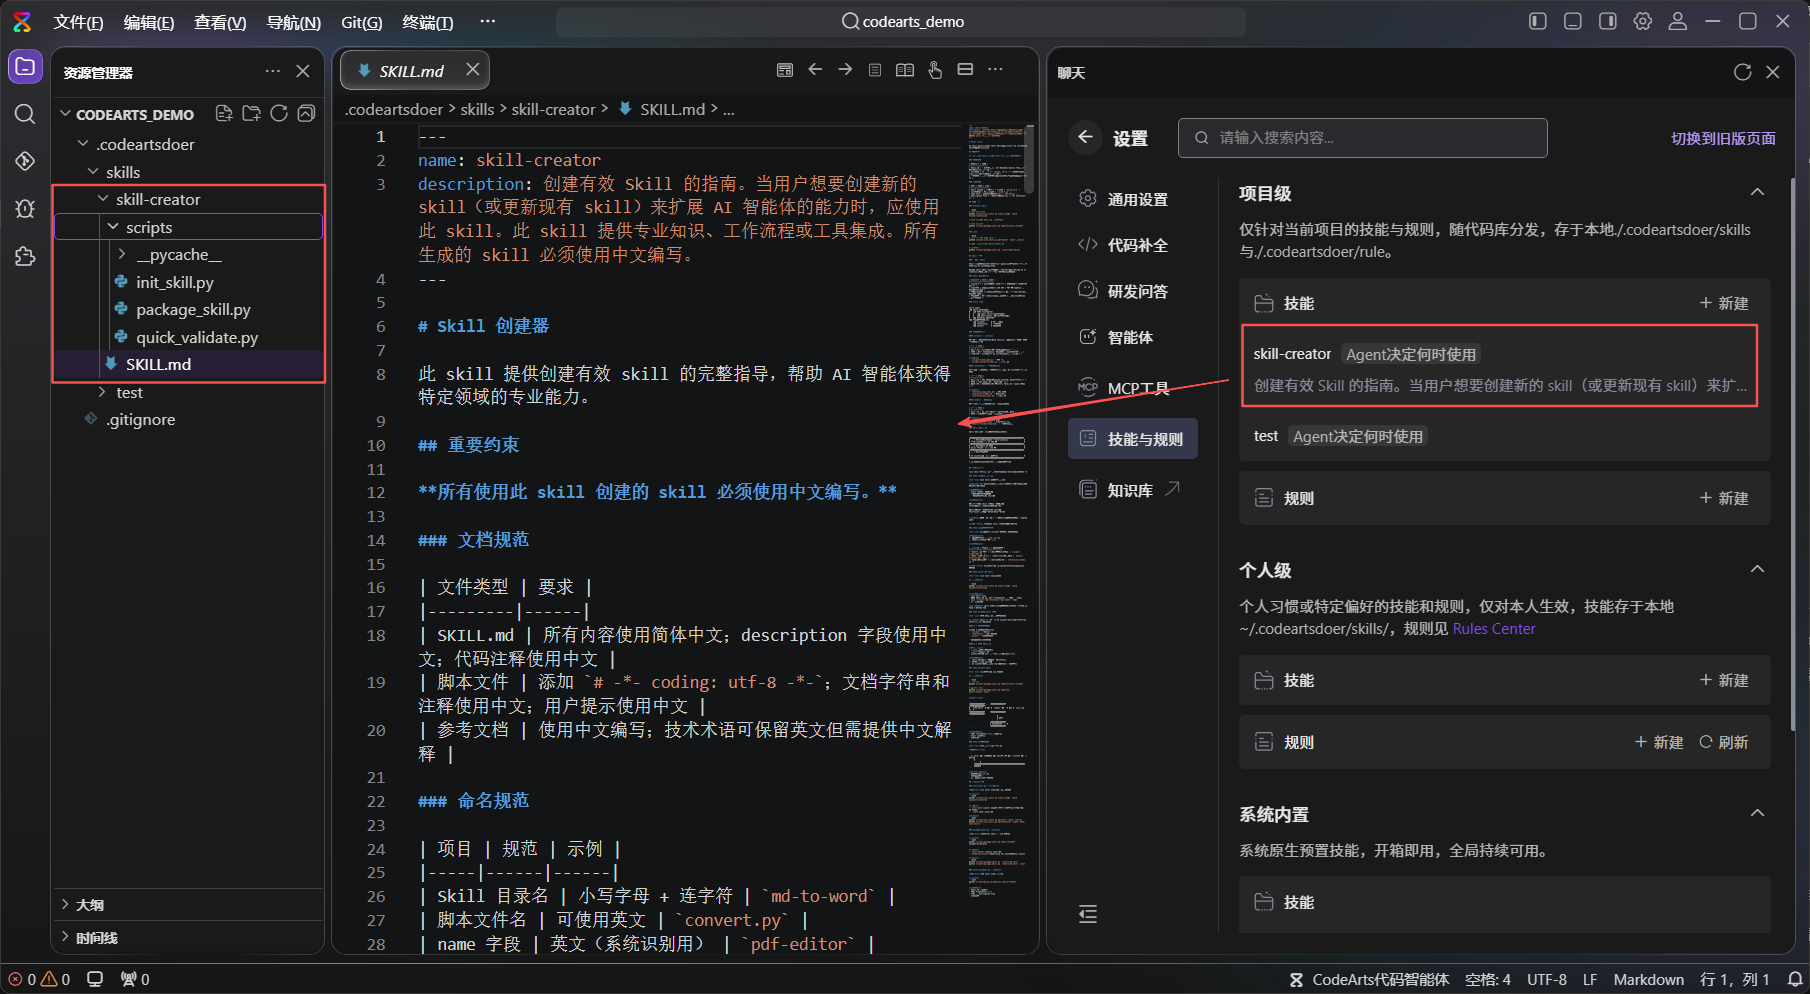Open markdown preview icon in editor toolbar
The height and width of the screenshot is (994, 1810).
(x=785, y=70)
